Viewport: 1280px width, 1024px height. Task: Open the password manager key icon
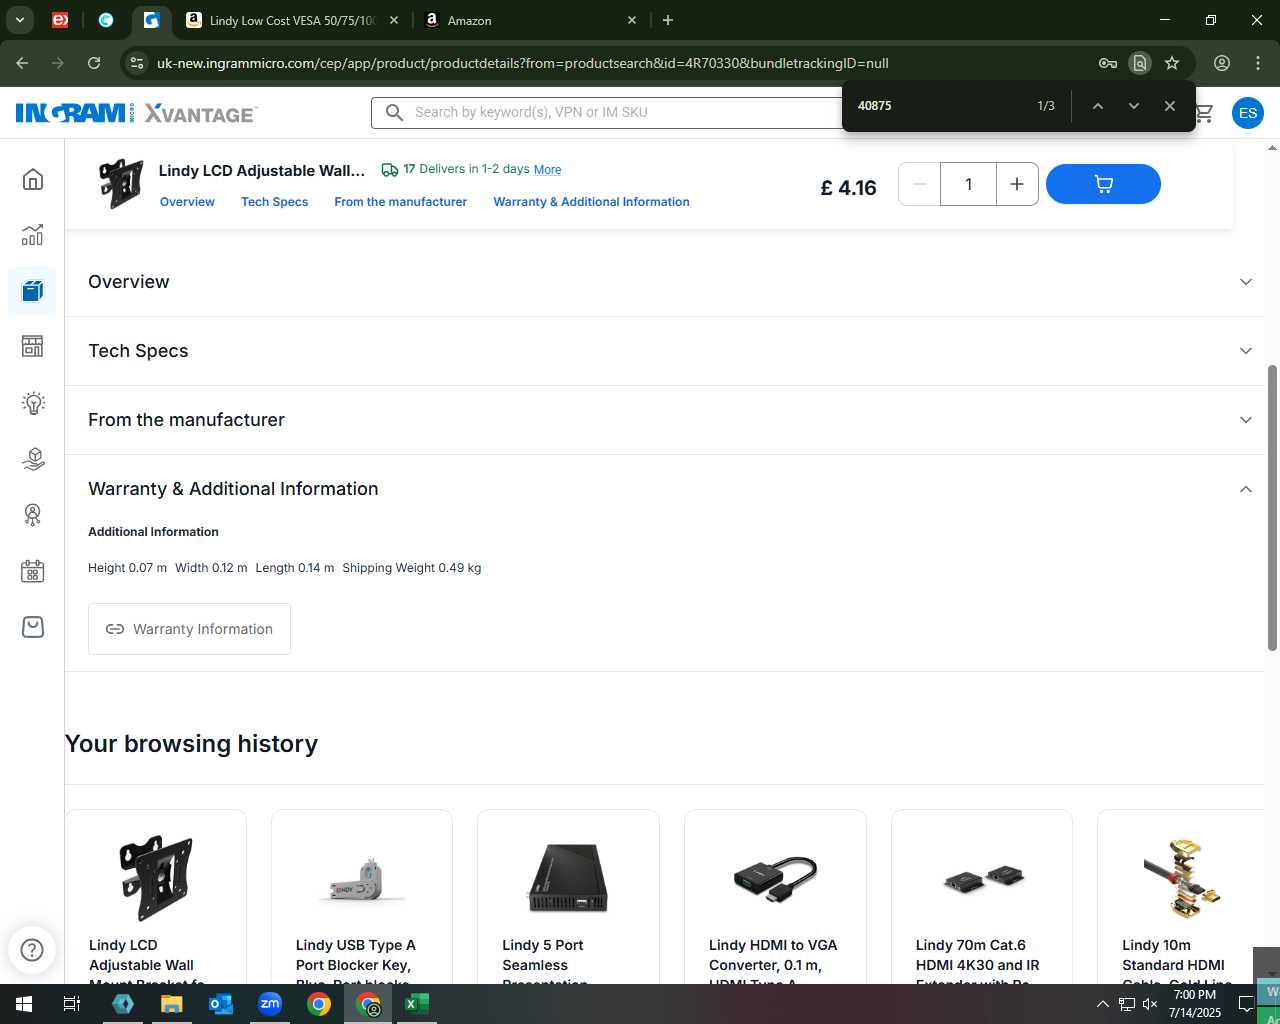click(x=1108, y=63)
